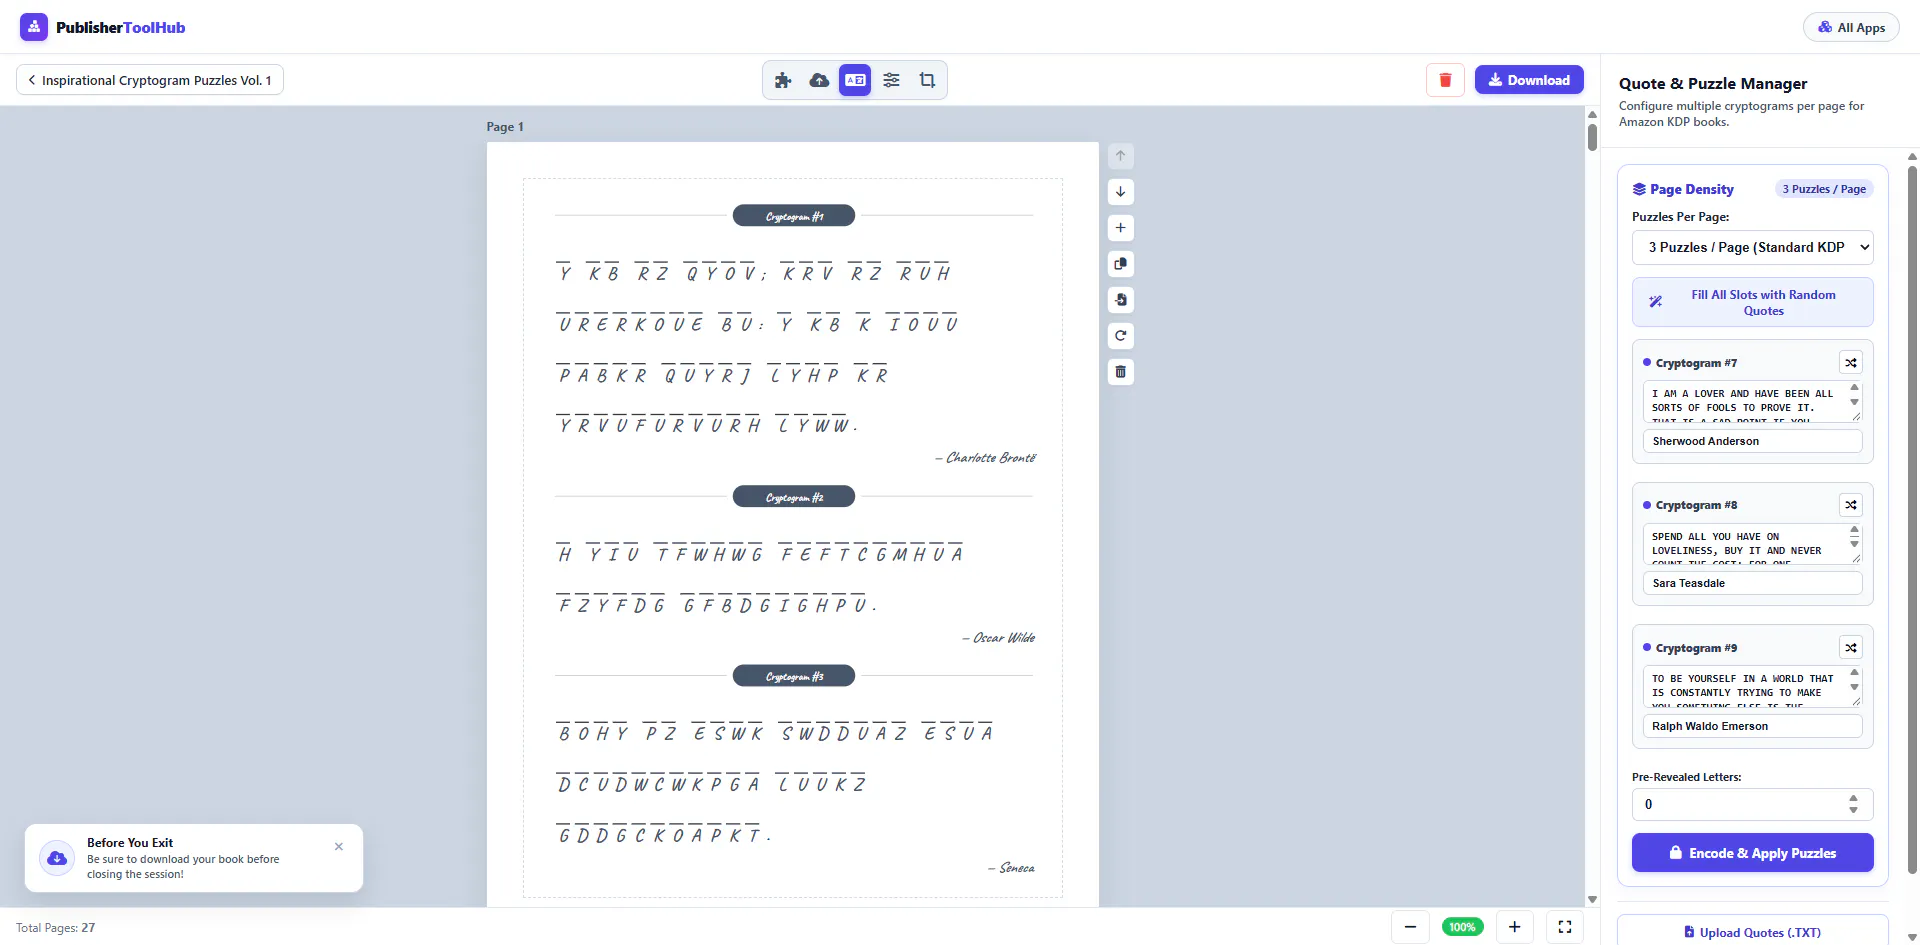
Task: Duplicate the page with copy icon
Action: (1120, 264)
